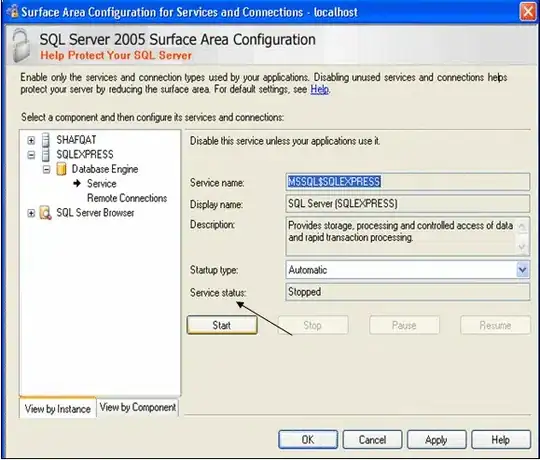Switch to View by Instance tab
Image resolution: width=540 pixels, height=460 pixels.
pyautogui.click(x=58, y=408)
